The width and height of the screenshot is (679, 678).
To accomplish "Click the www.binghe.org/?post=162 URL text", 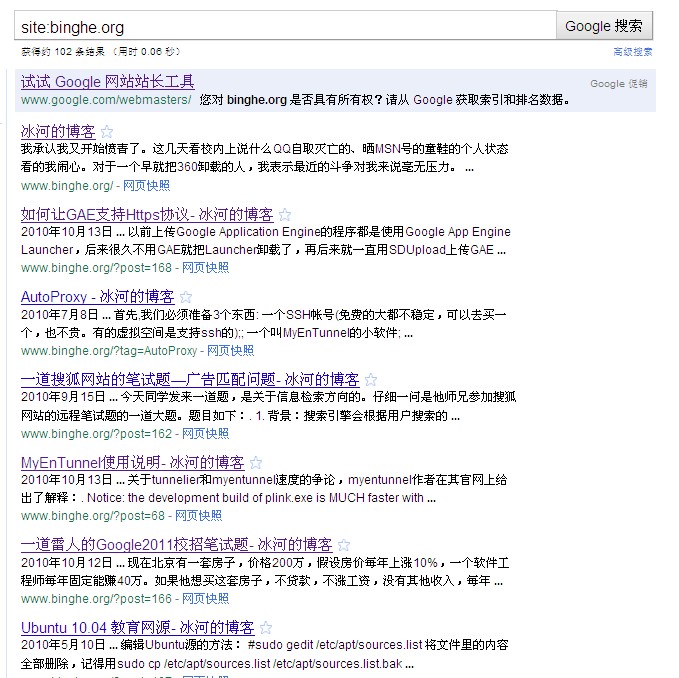I will pos(96,434).
